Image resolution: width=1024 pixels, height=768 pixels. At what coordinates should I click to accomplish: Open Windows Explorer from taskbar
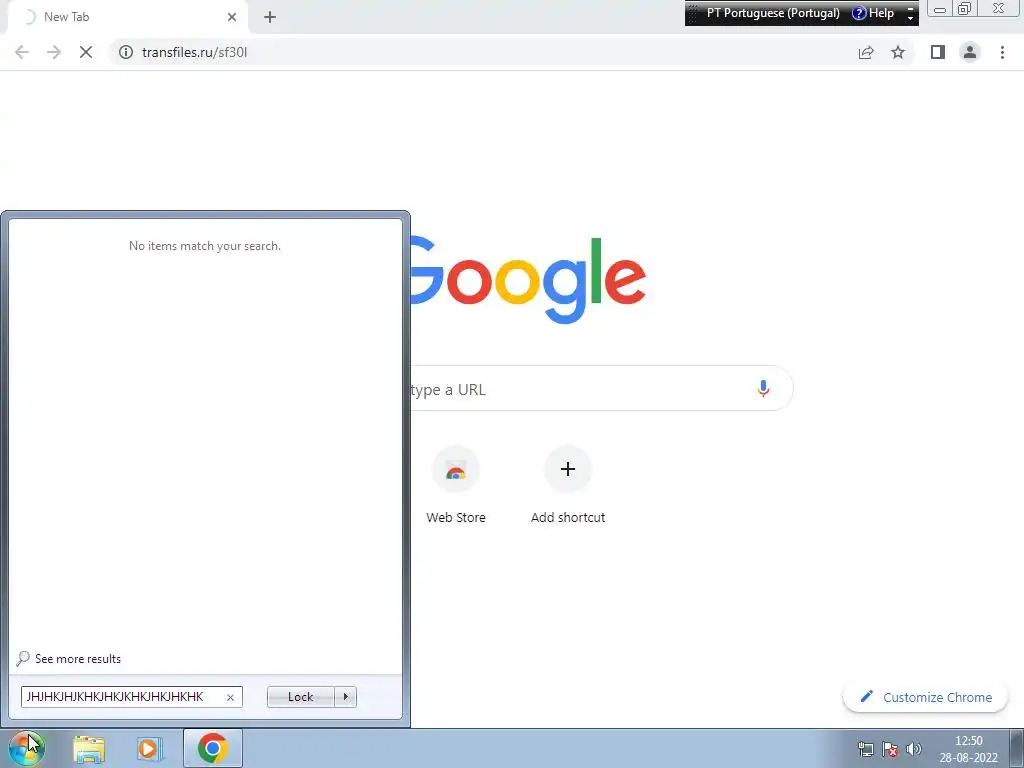(89, 748)
